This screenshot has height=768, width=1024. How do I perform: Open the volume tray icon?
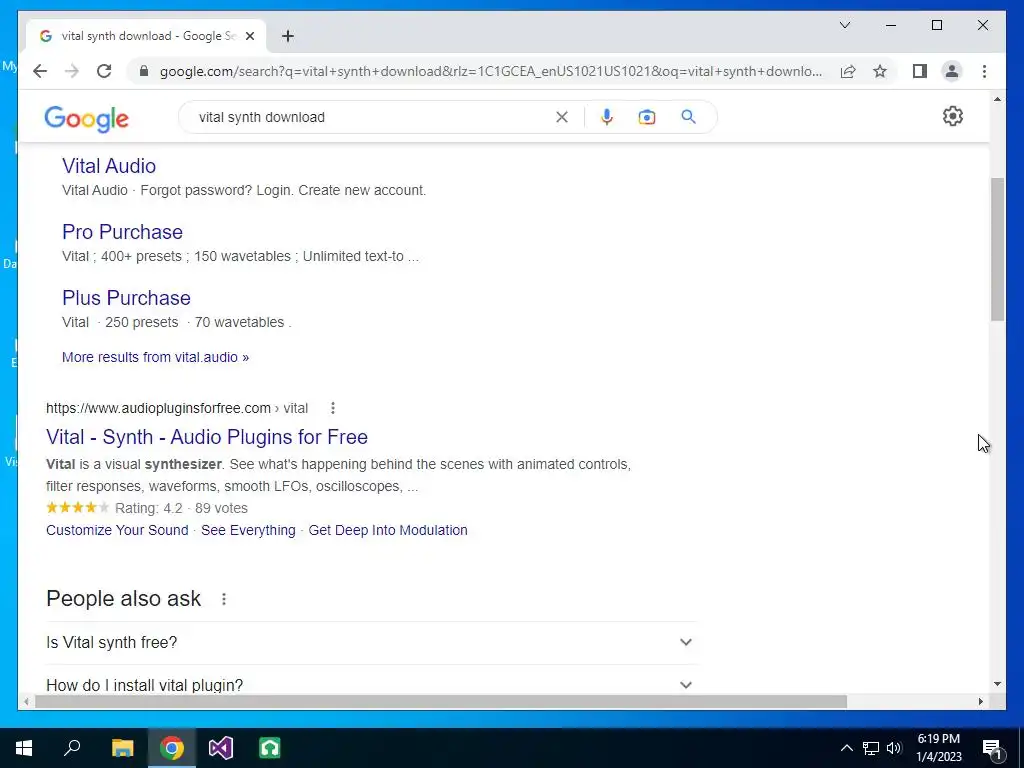[x=894, y=748]
